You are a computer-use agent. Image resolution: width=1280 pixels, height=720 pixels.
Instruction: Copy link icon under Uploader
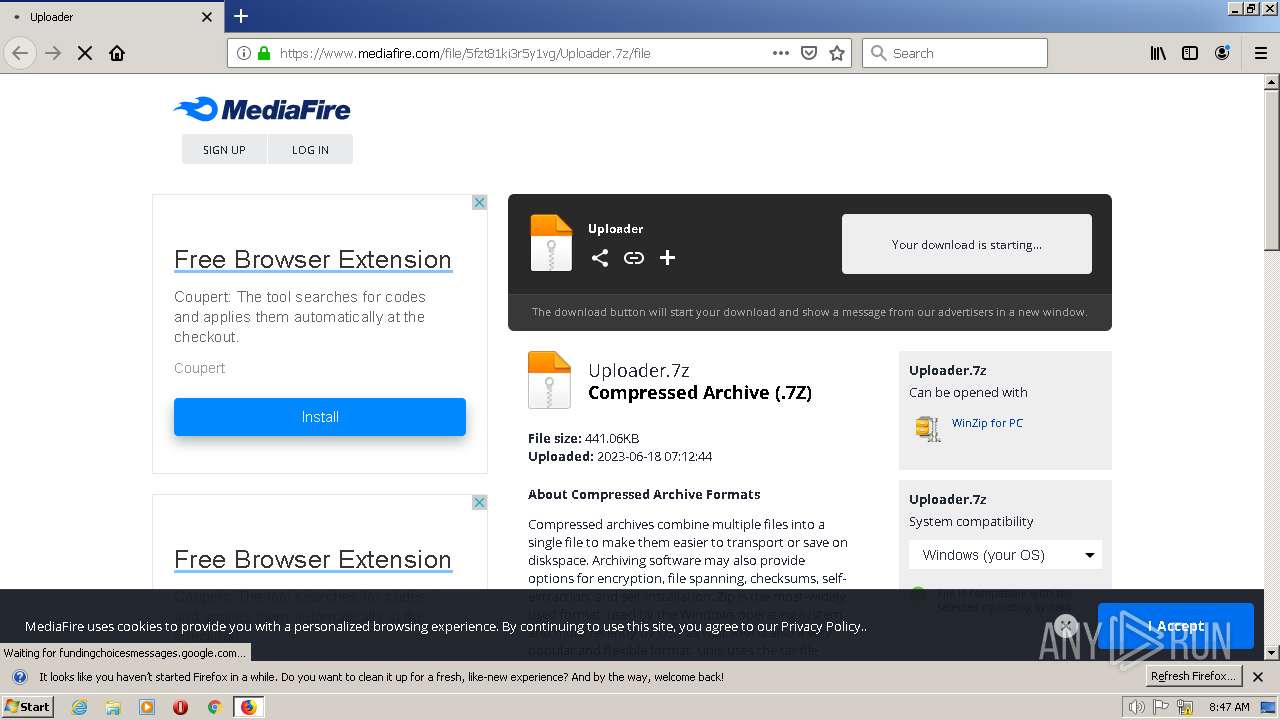point(634,258)
